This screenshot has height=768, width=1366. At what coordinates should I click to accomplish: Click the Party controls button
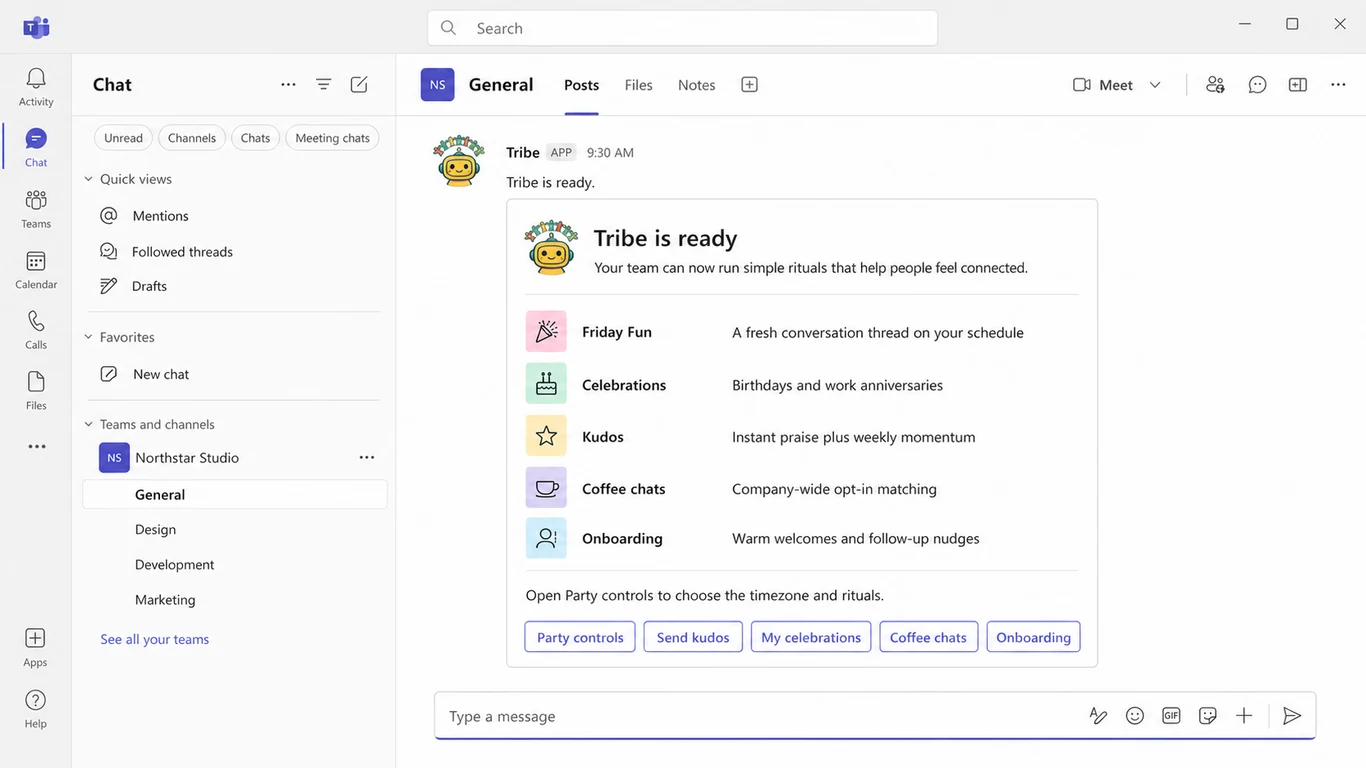click(x=580, y=637)
